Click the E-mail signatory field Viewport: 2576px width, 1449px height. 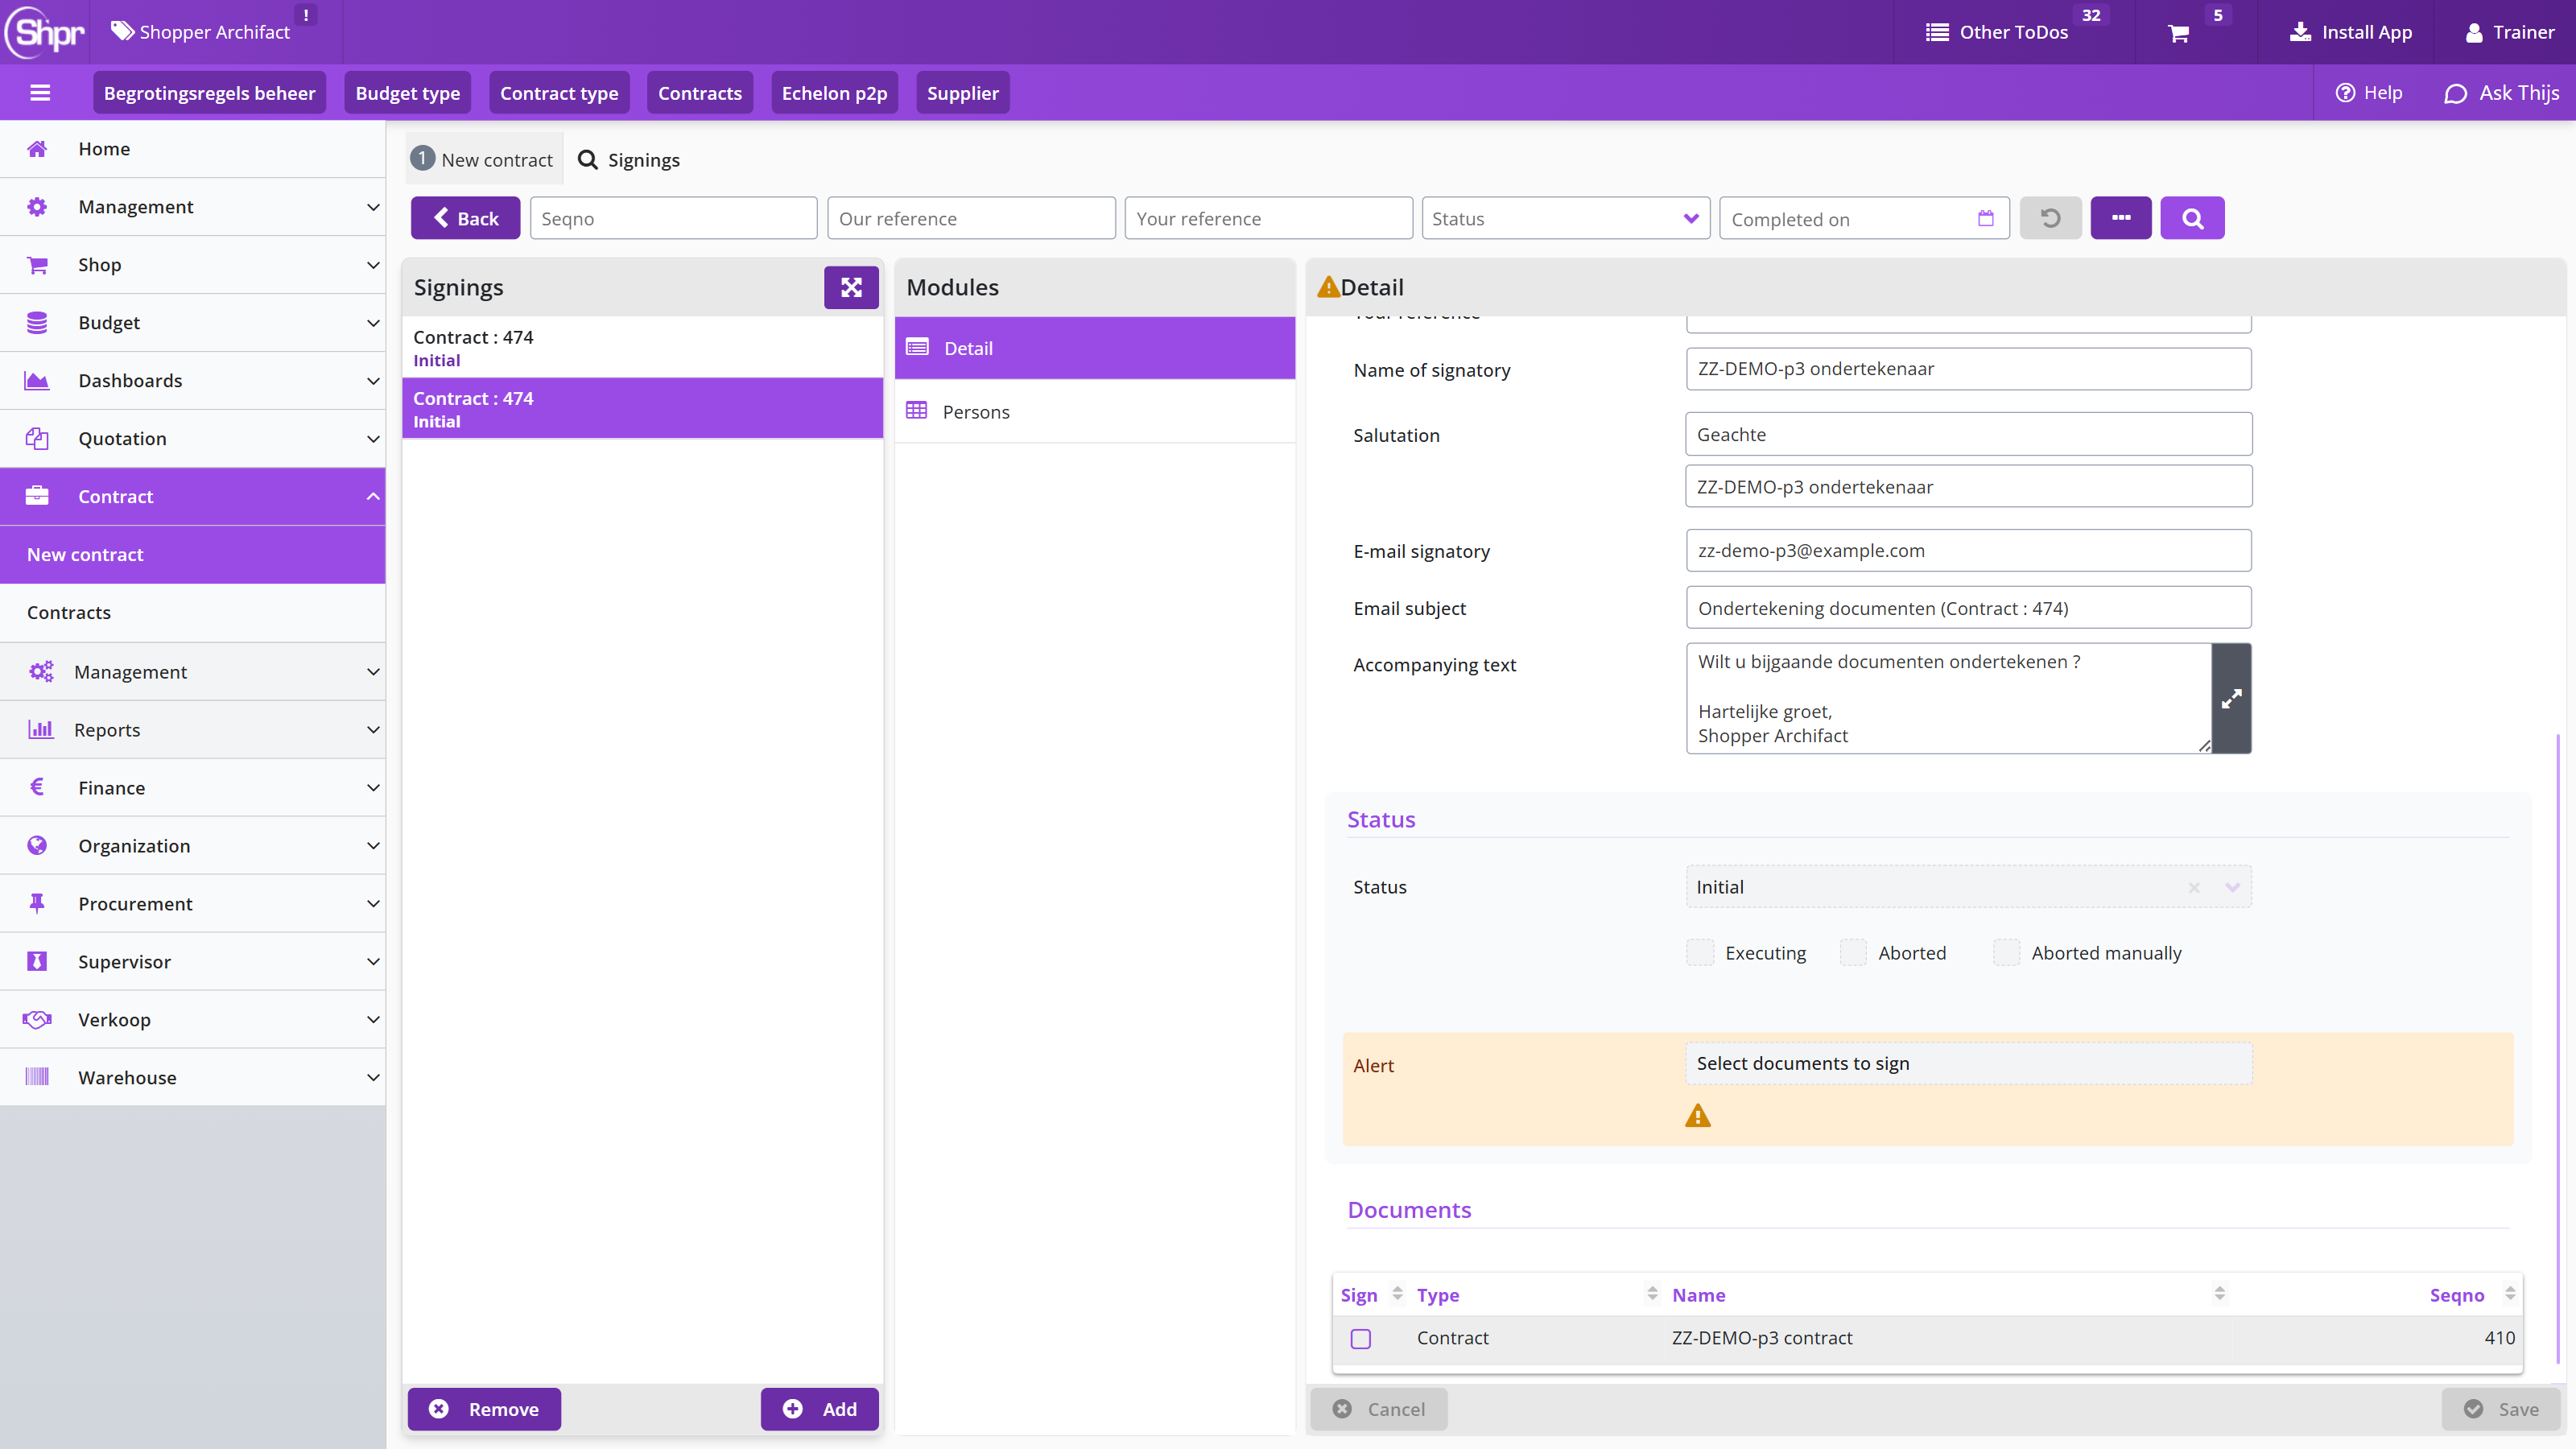click(x=1968, y=551)
